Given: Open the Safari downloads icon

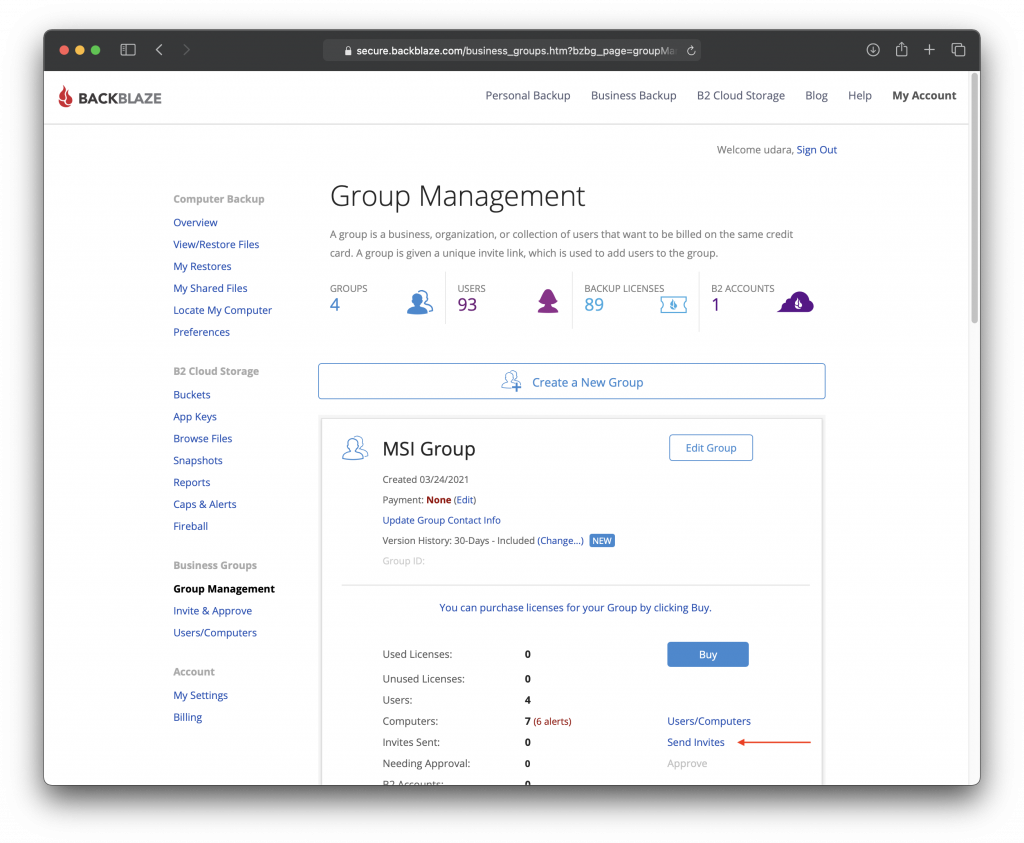Looking at the screenshot, I should pos(872,50).
